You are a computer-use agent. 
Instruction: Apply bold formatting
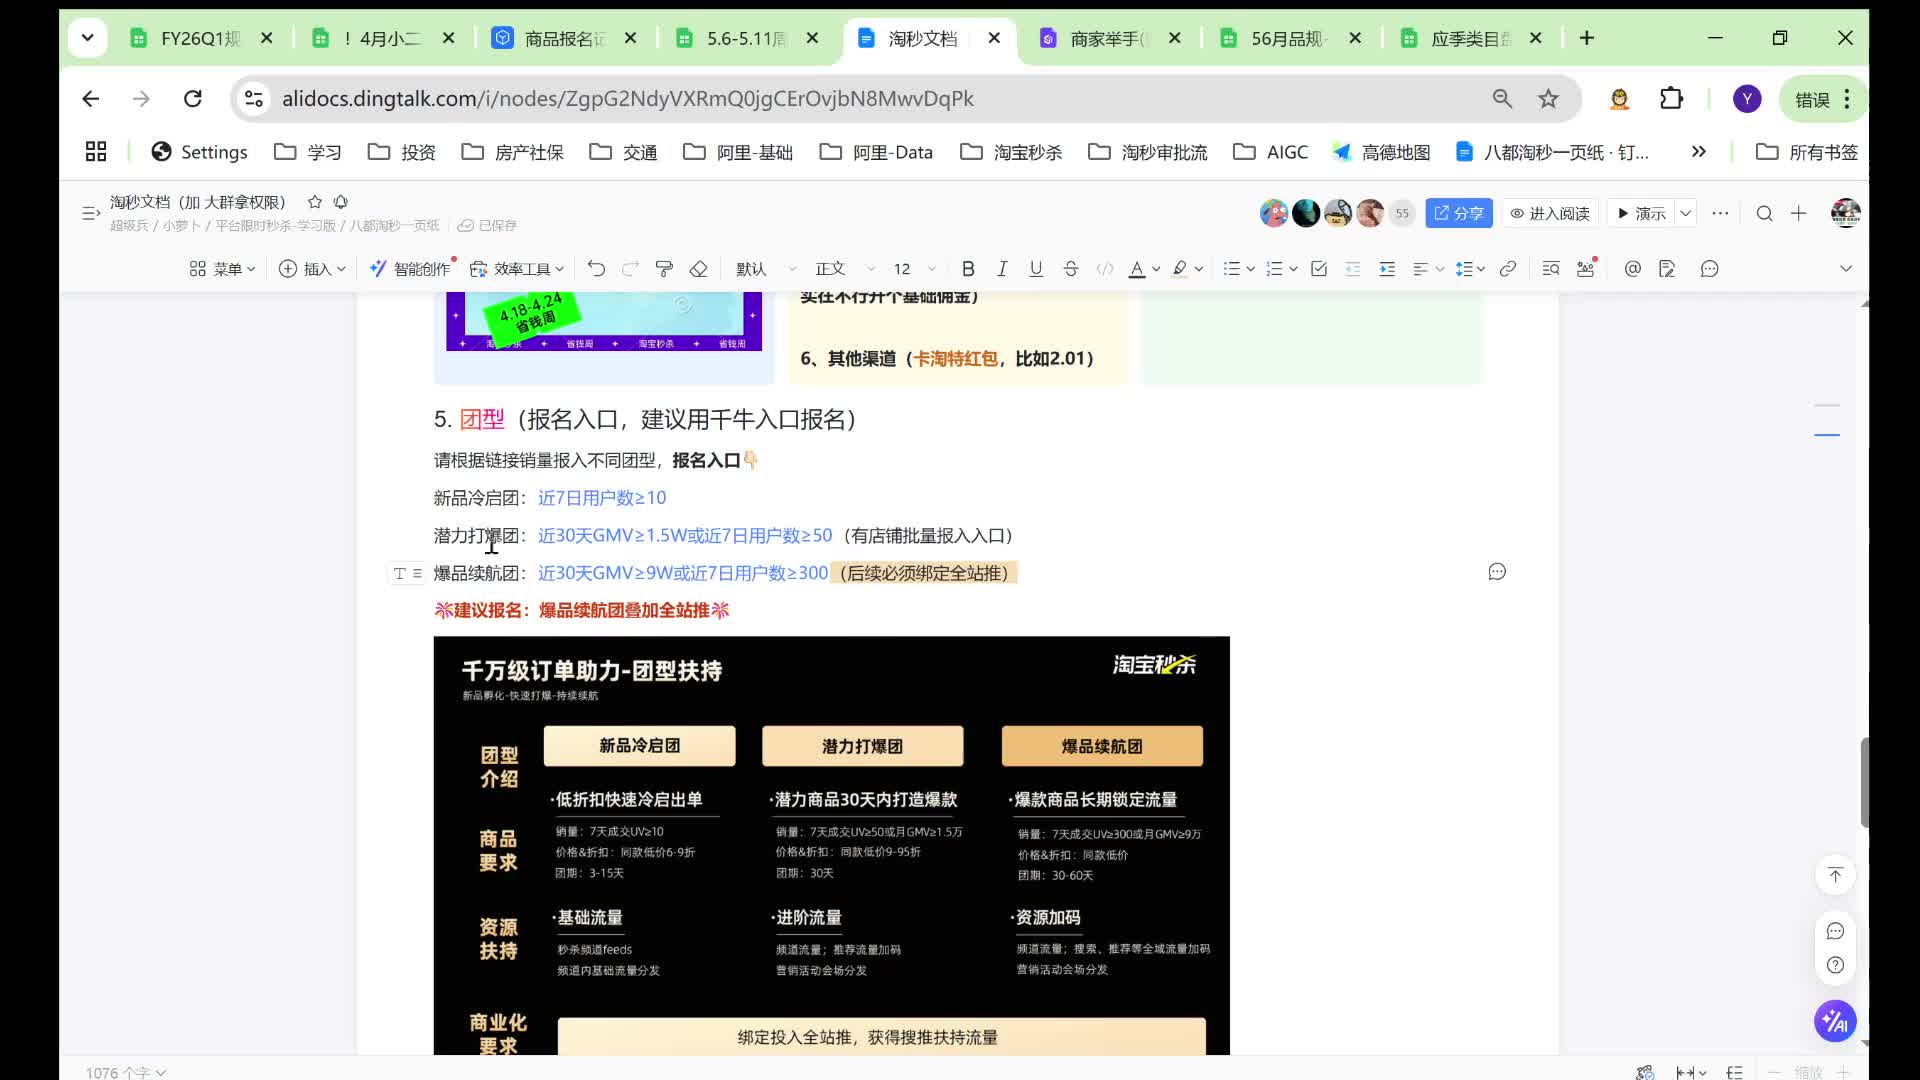[967, 268]
